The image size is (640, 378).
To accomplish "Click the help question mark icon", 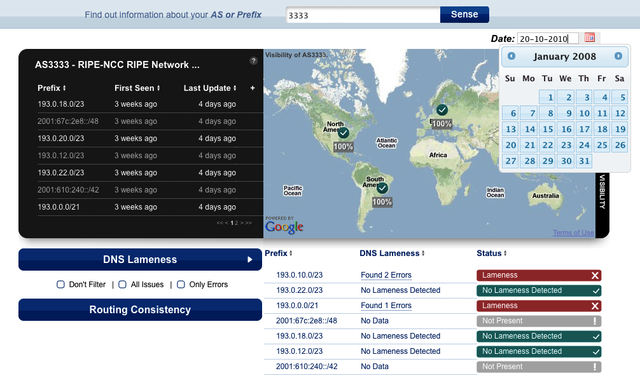I will [253, 61].
